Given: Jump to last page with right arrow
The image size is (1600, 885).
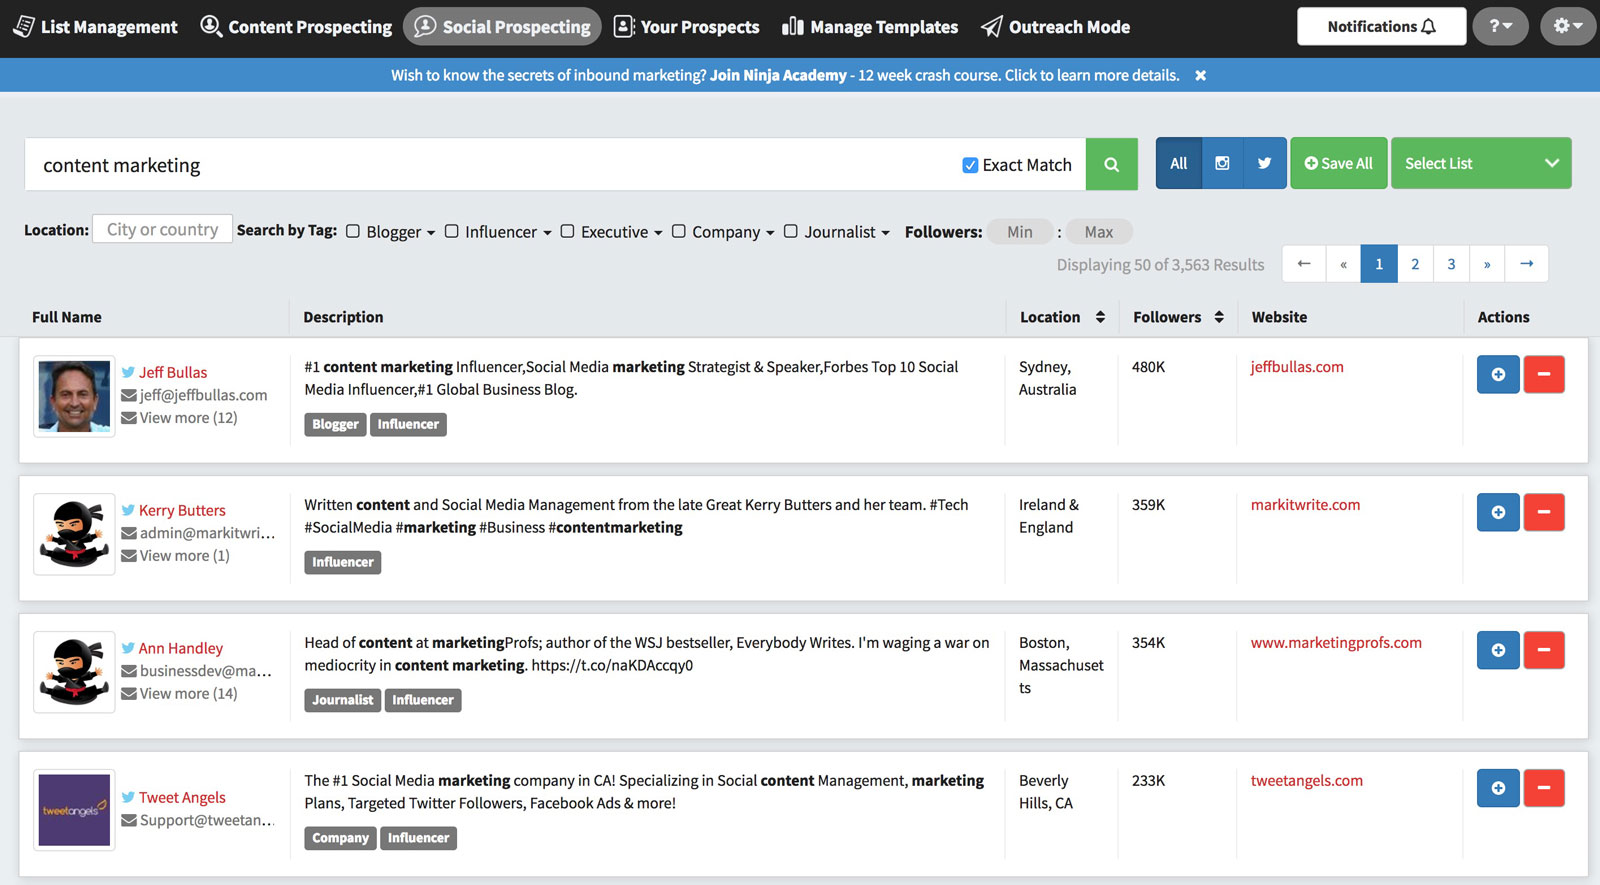Looking at the screenshot, I should click(1527, 264).
